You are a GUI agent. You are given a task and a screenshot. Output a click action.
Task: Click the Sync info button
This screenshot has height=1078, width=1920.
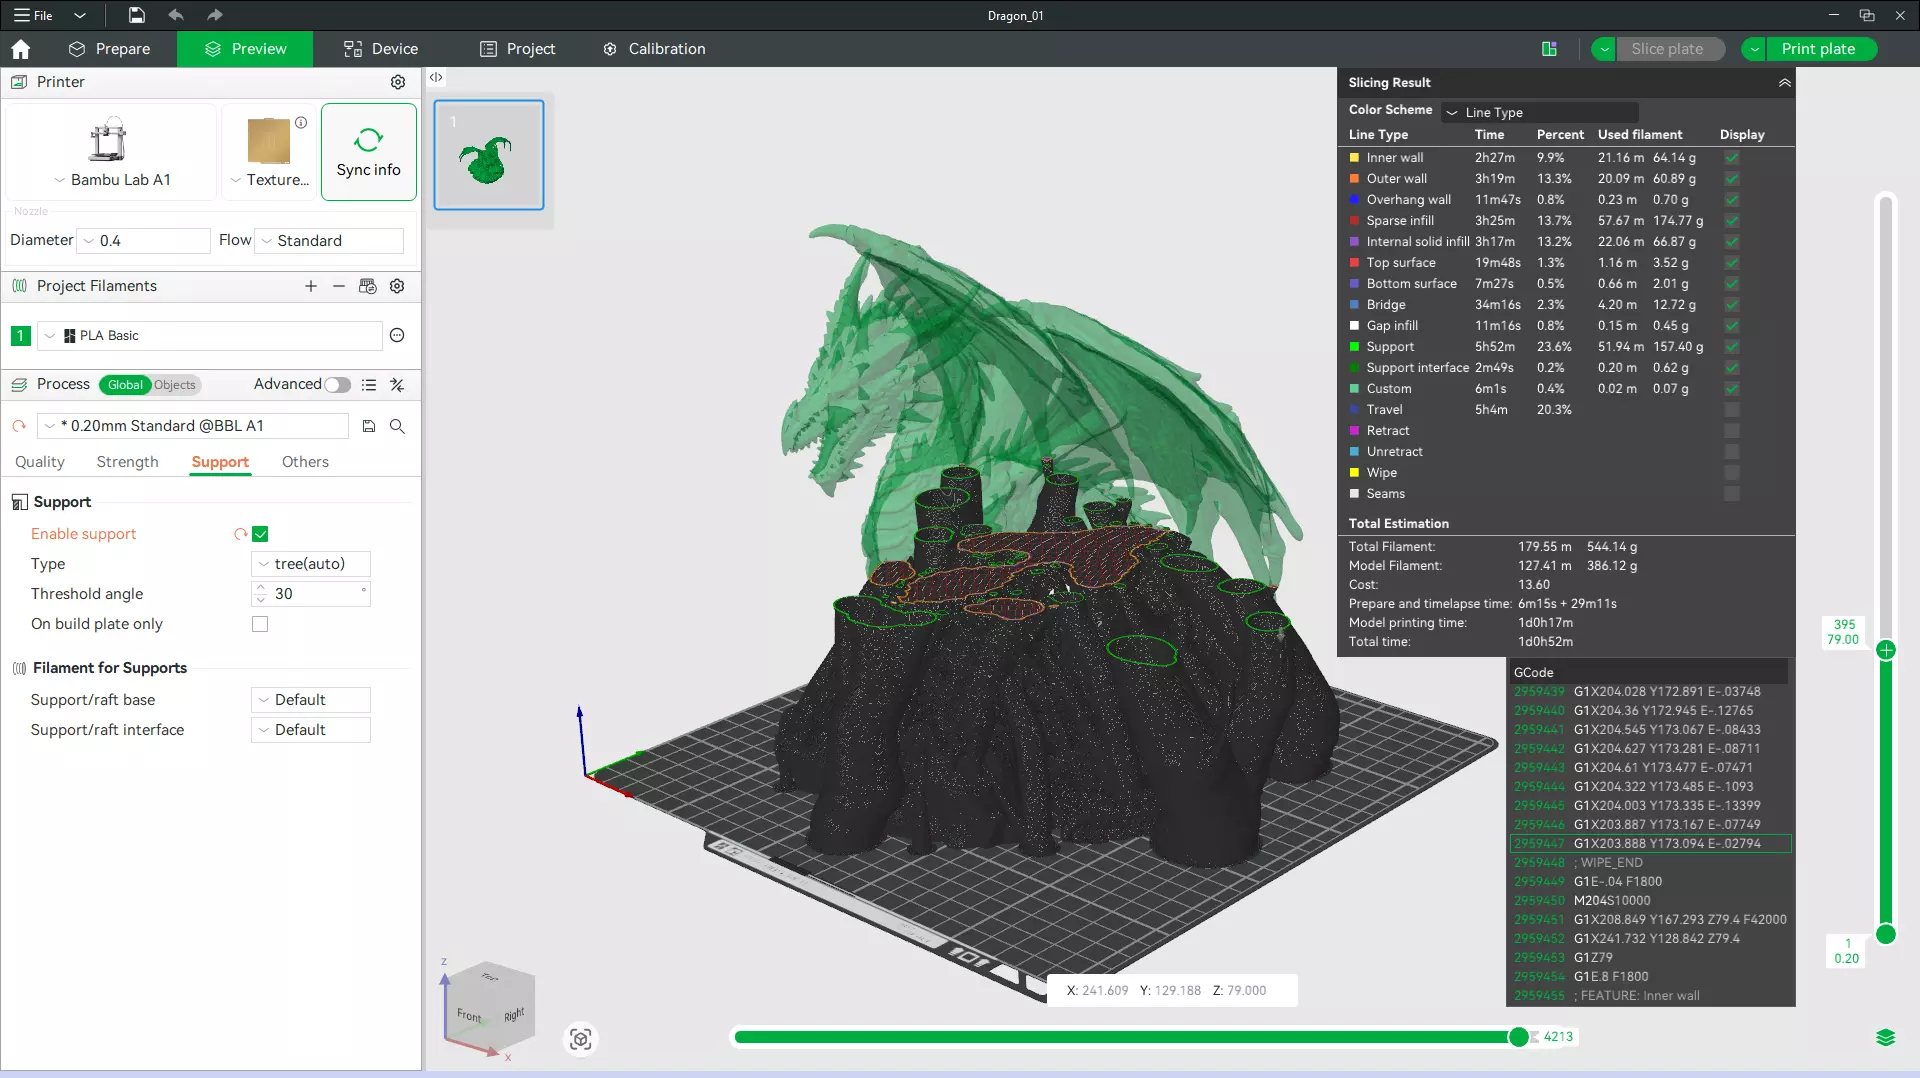click(368, 152)
